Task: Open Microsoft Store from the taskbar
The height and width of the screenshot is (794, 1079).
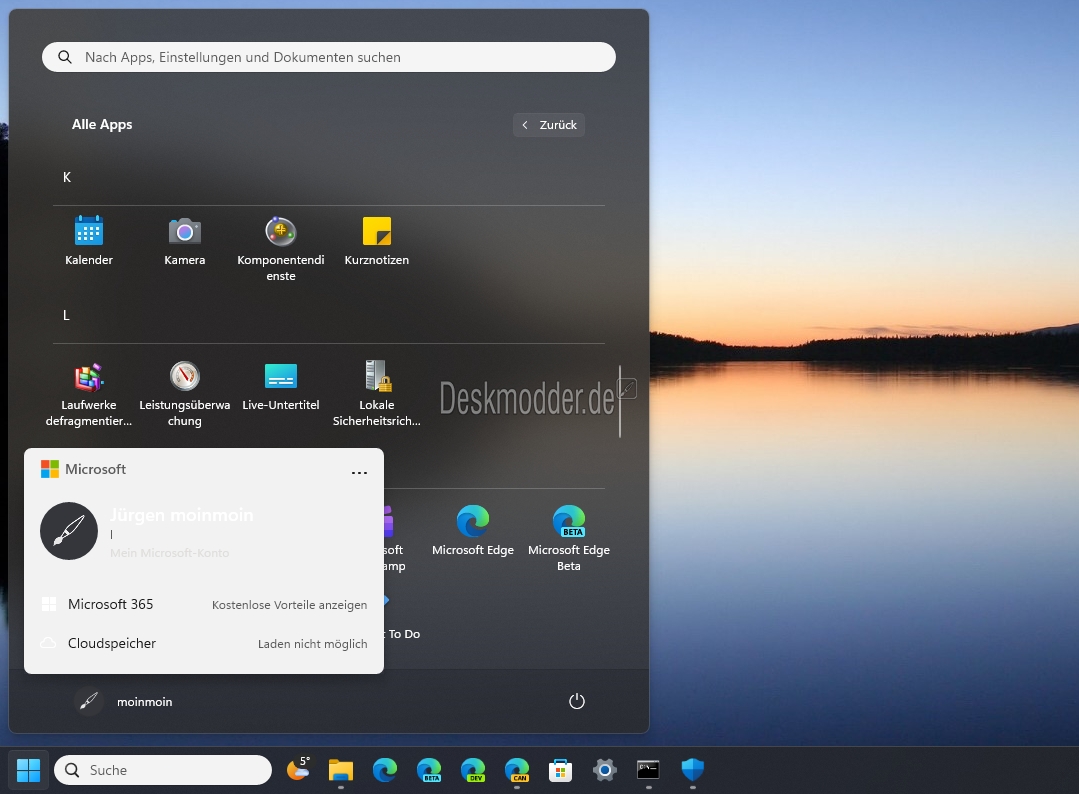Action: point(561,770)
